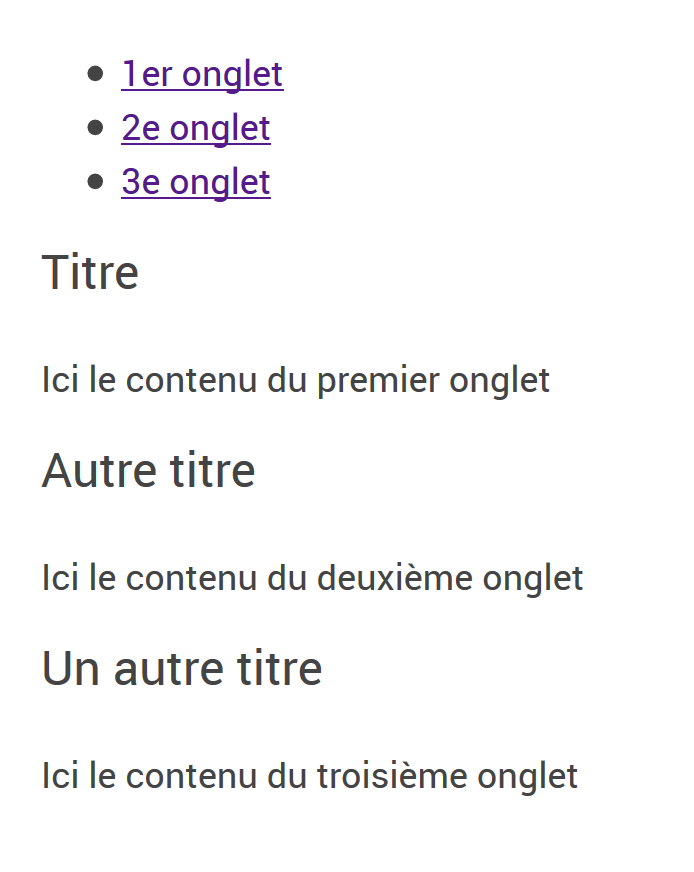
Task: Select the "3e onglet" tab link
Action: point(196,182)
